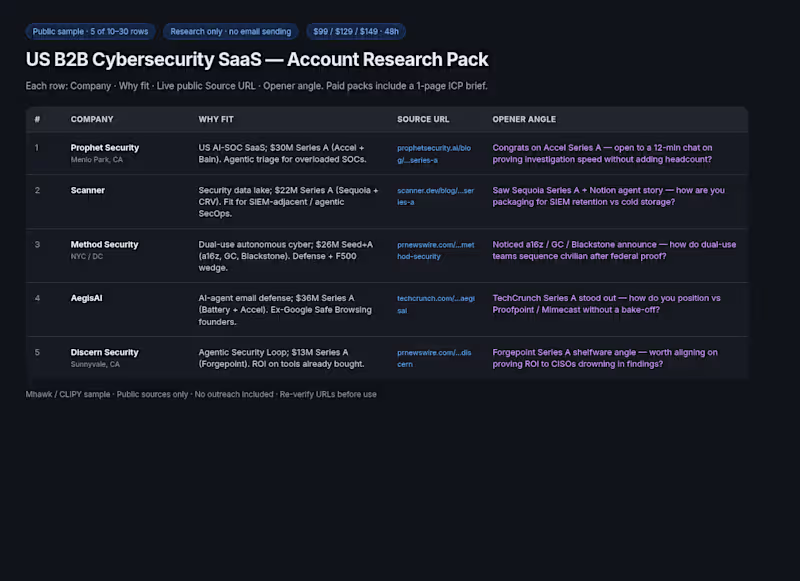Click the '#' column header
800x581 pixels.
point(37,119)
